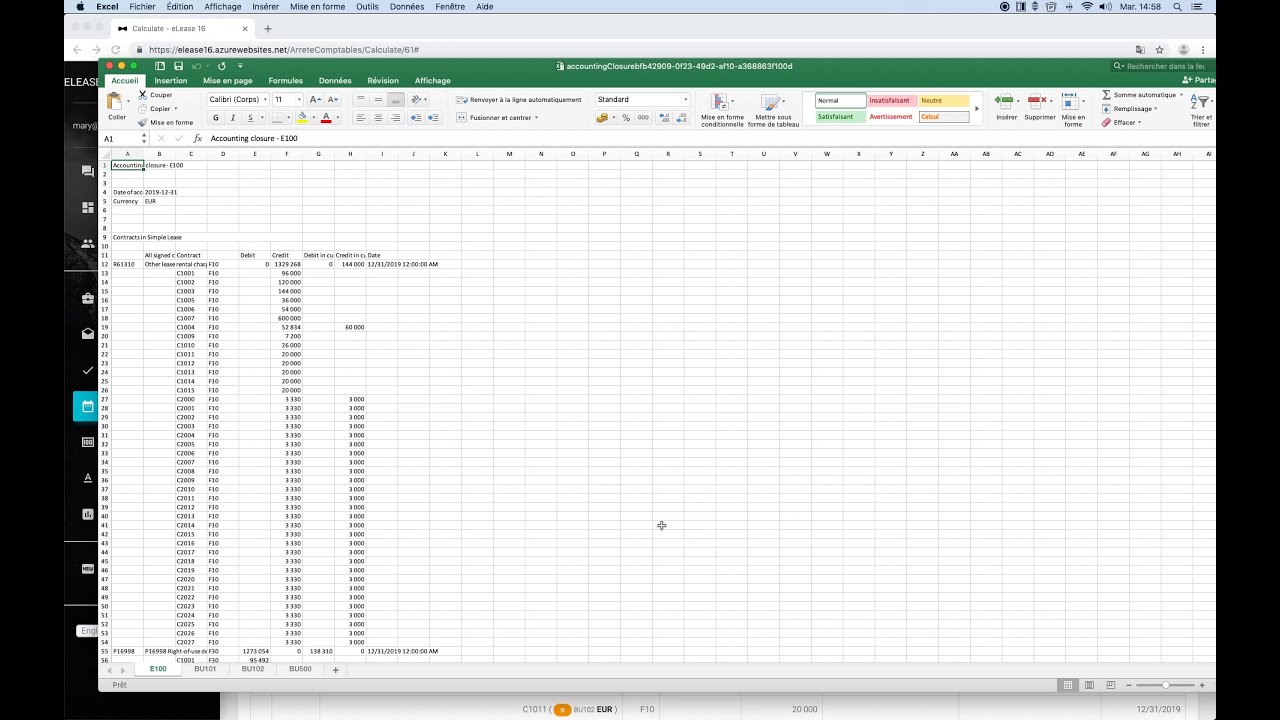This screenshot has height=720, width=1280.
Task: Open Fichier in macOS menu bar
Action: (x=142, y=6)
